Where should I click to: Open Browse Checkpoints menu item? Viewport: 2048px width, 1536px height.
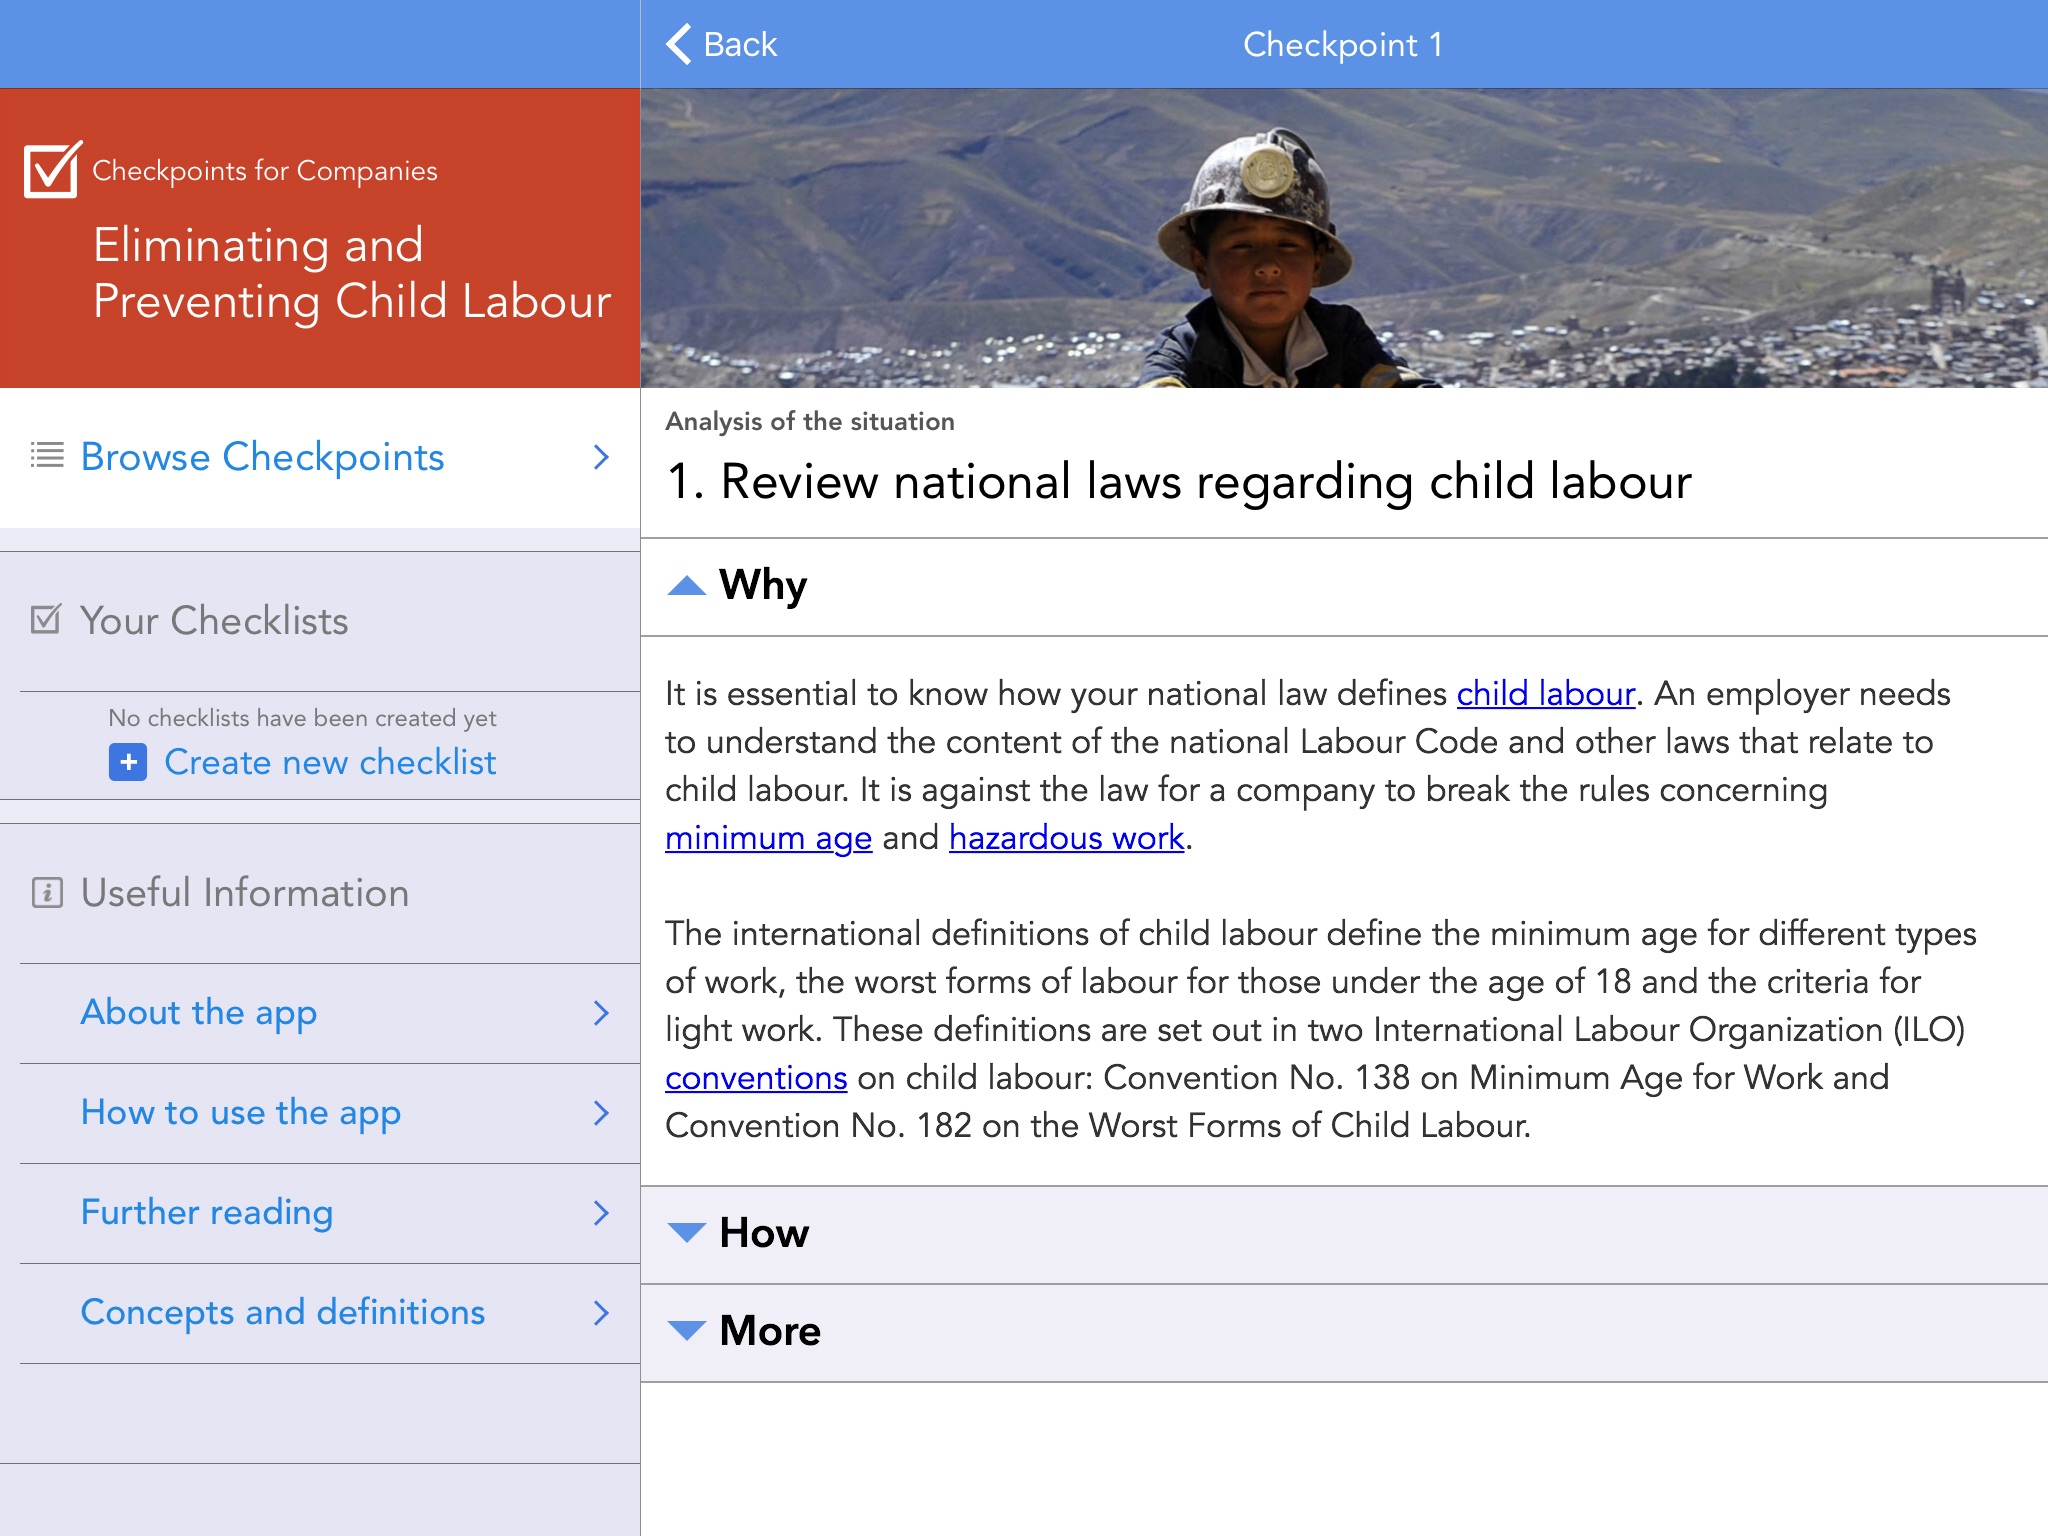tap(262, 457)
